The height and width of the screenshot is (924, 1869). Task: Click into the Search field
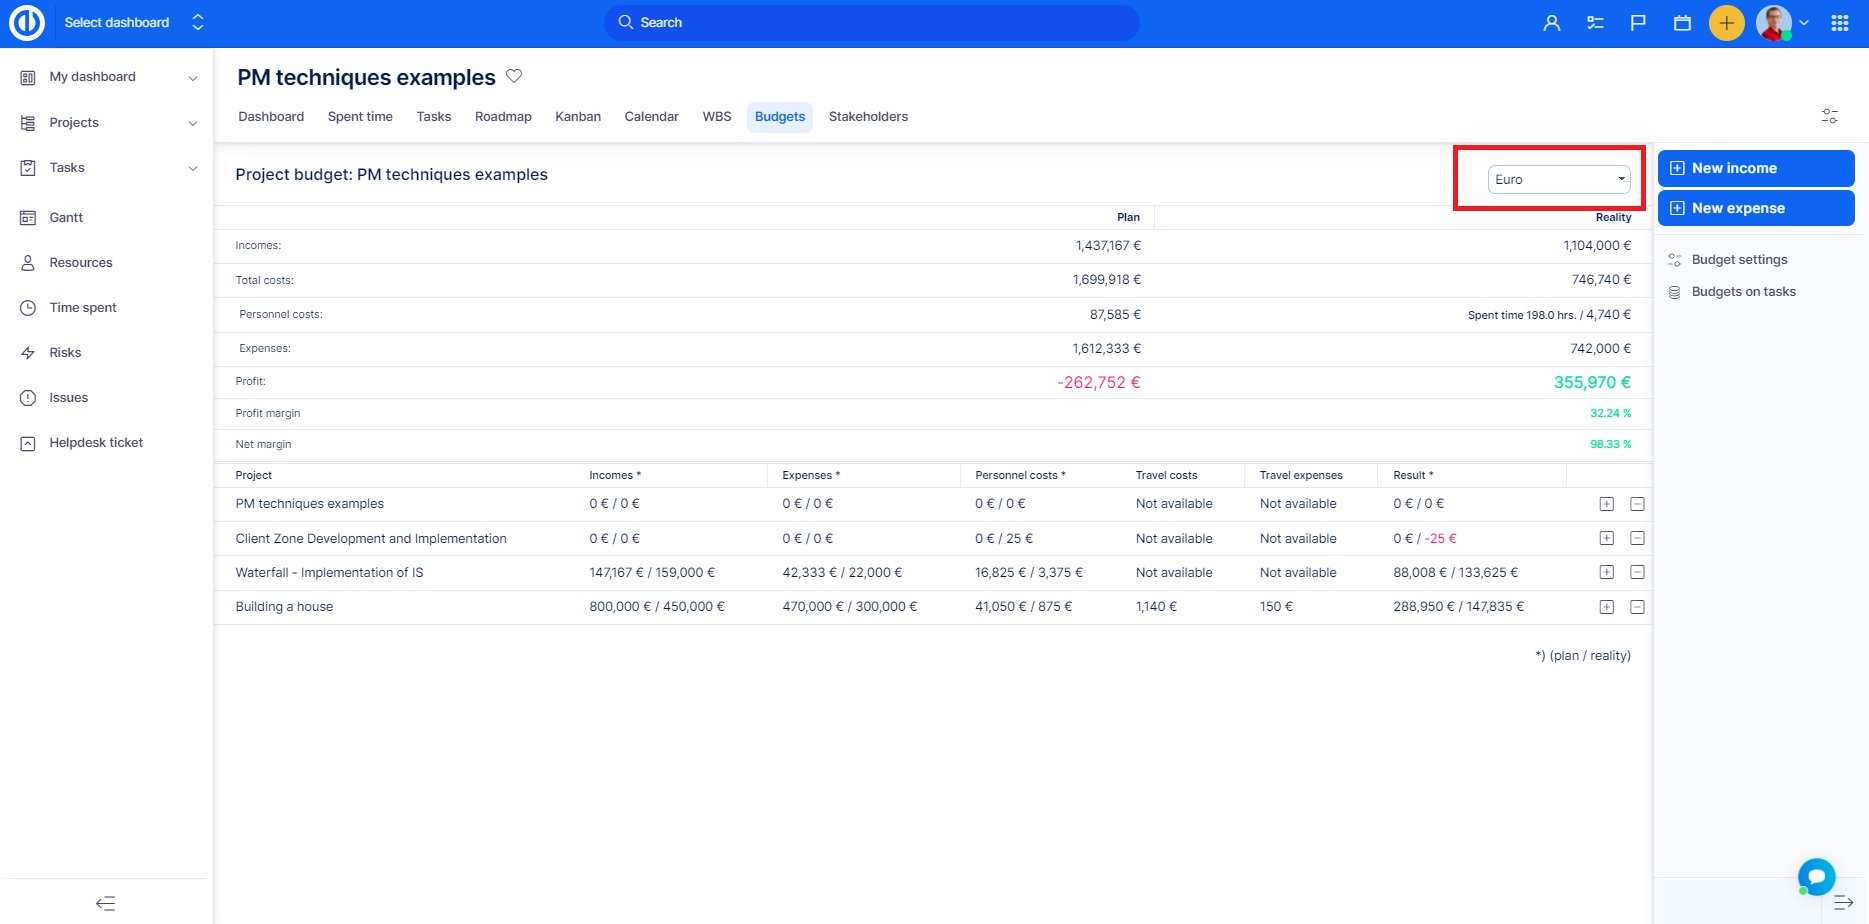pyautogui.click(x=870, y=23)
